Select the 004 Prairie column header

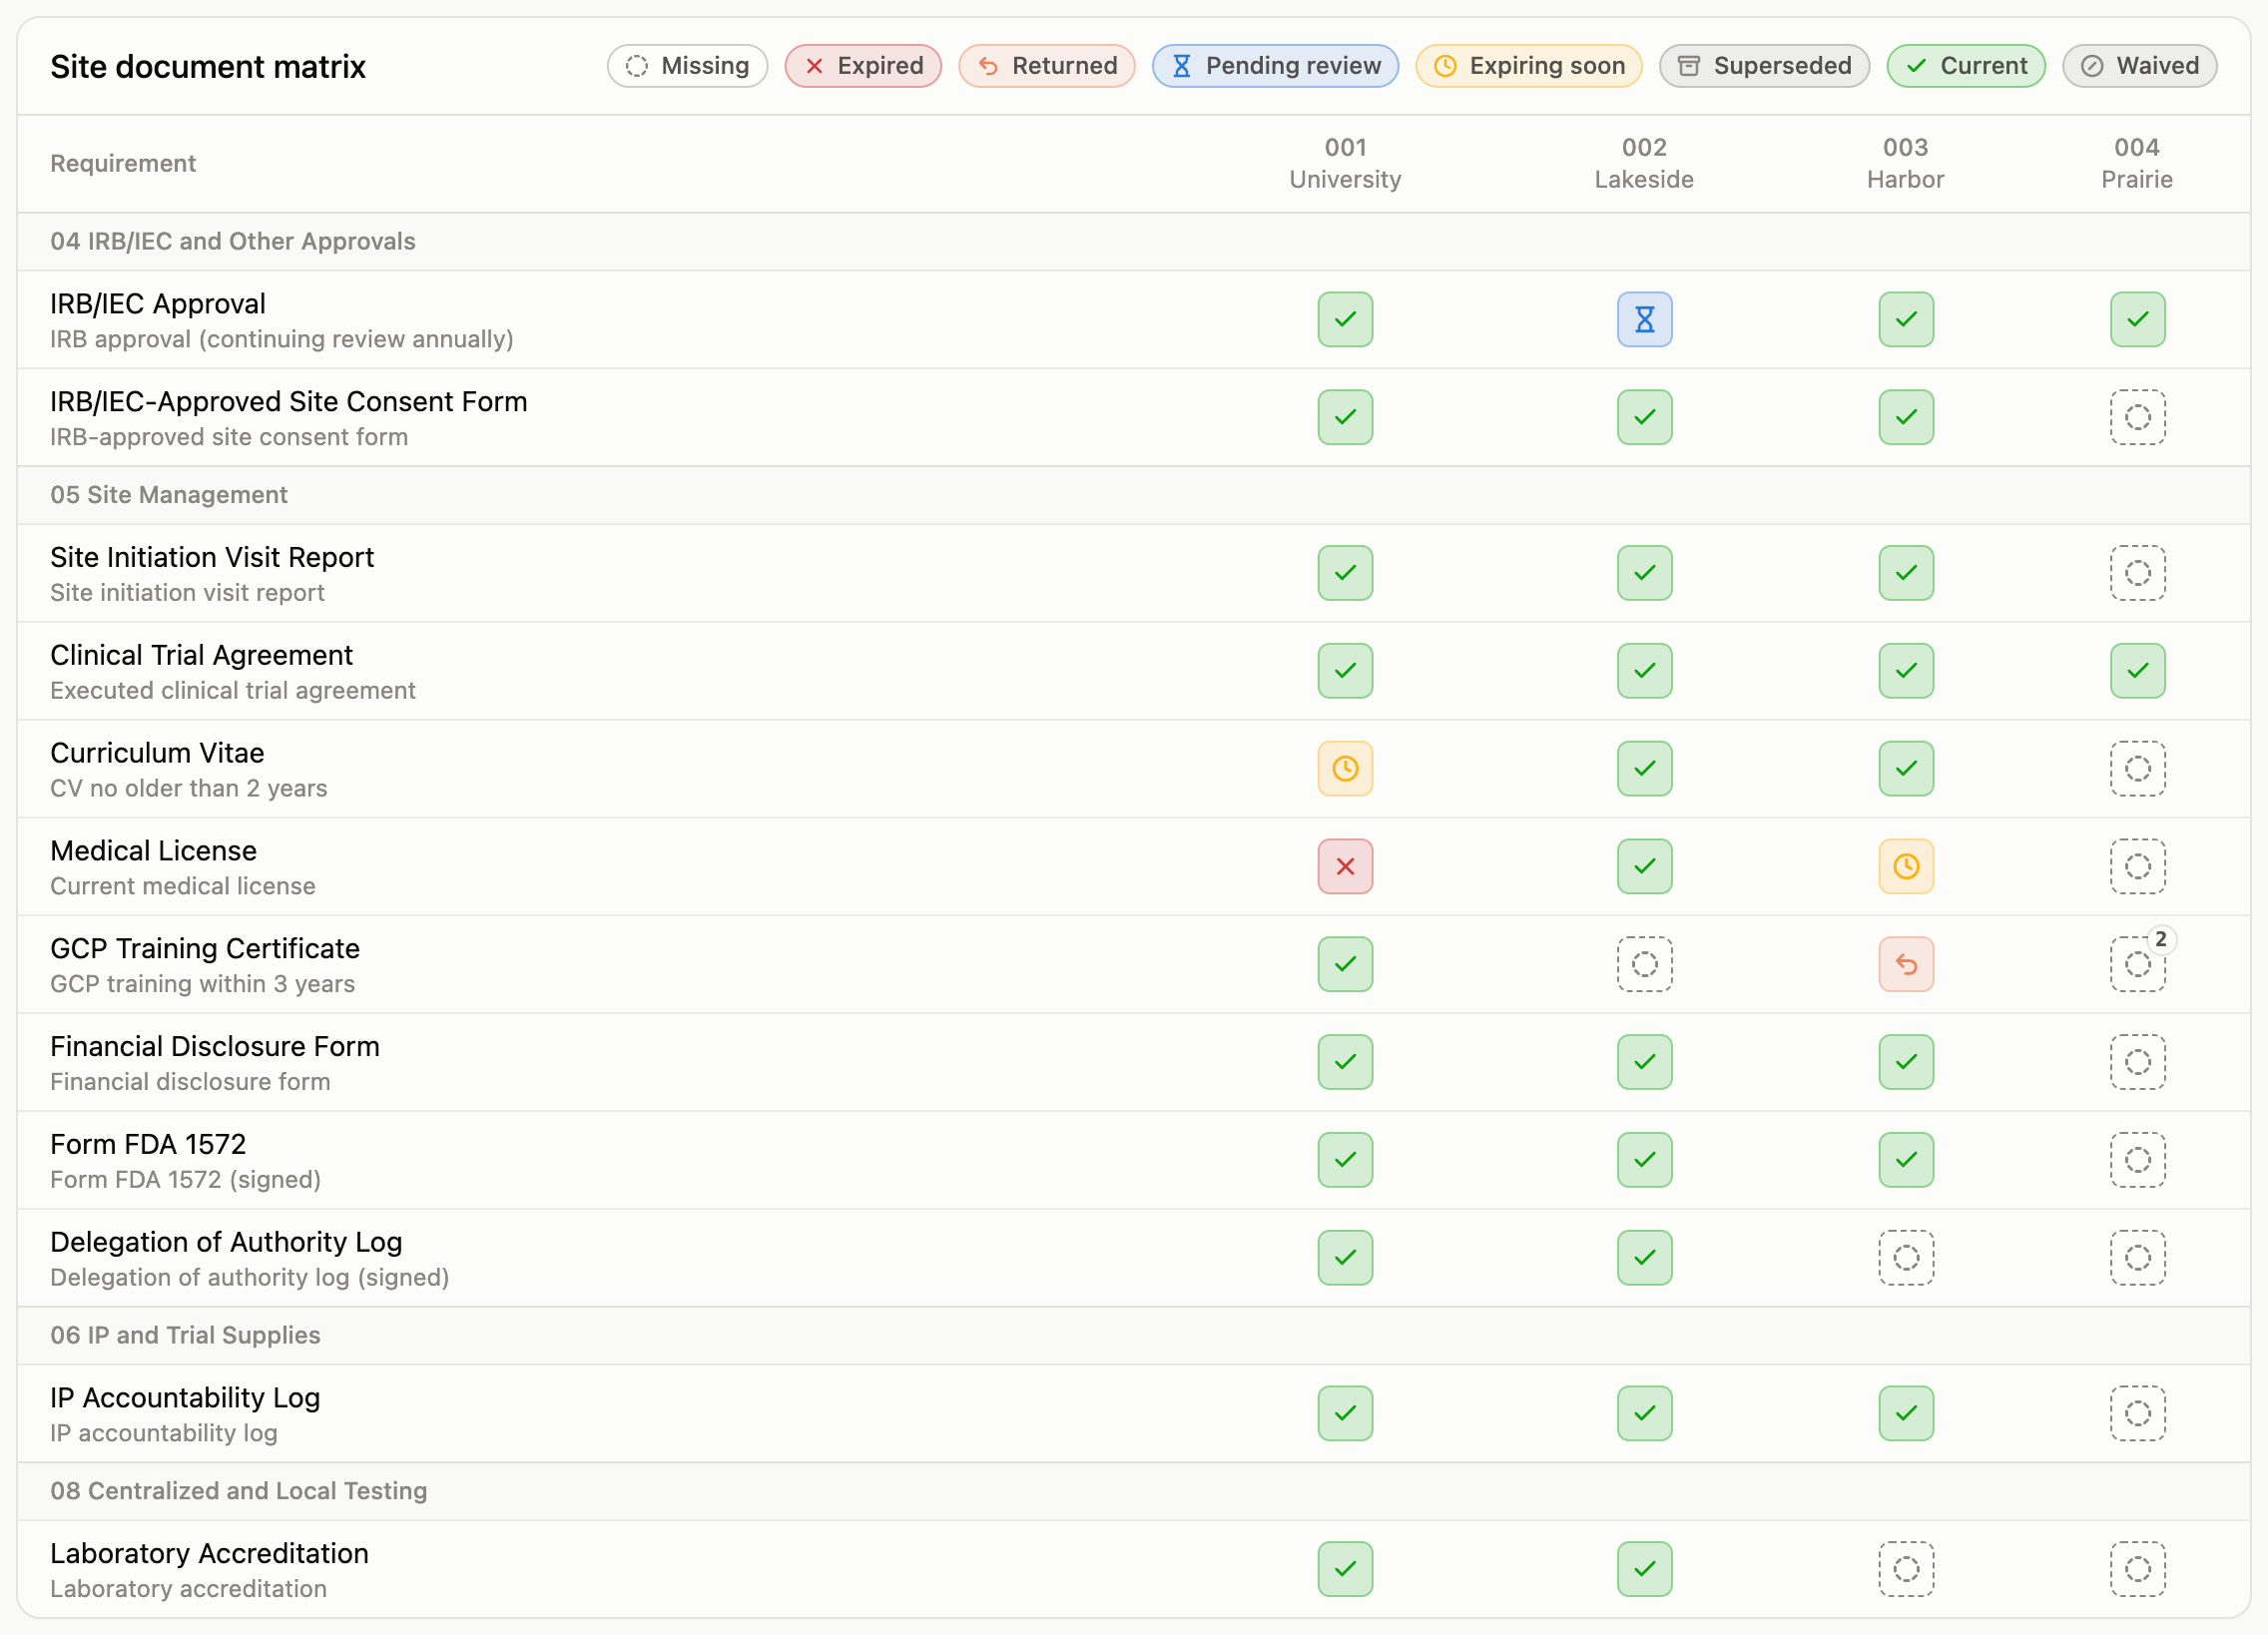pos(2137,164)
